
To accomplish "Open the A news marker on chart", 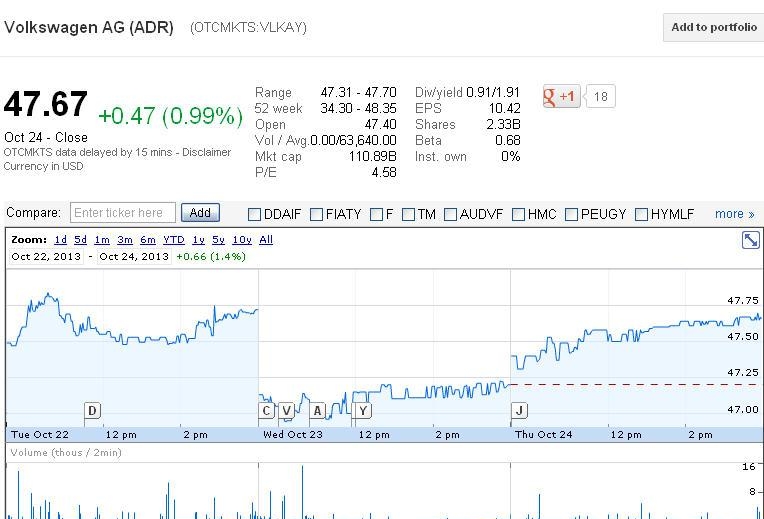I will [x=317, y=411].
